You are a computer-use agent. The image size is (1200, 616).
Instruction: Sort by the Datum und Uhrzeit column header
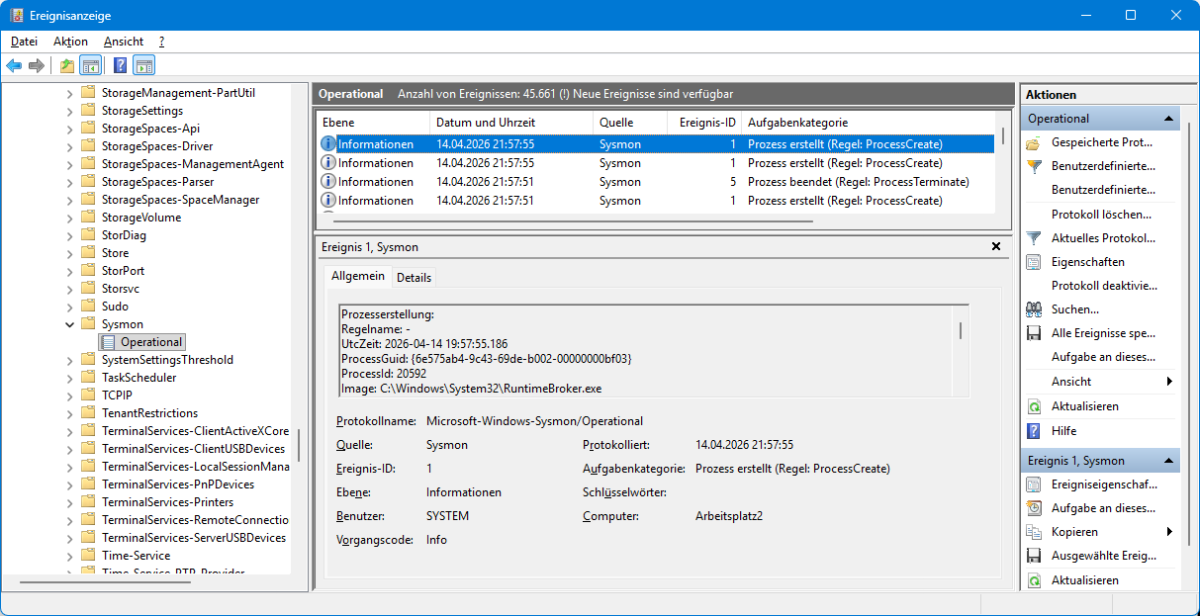[x=511, y=122]
